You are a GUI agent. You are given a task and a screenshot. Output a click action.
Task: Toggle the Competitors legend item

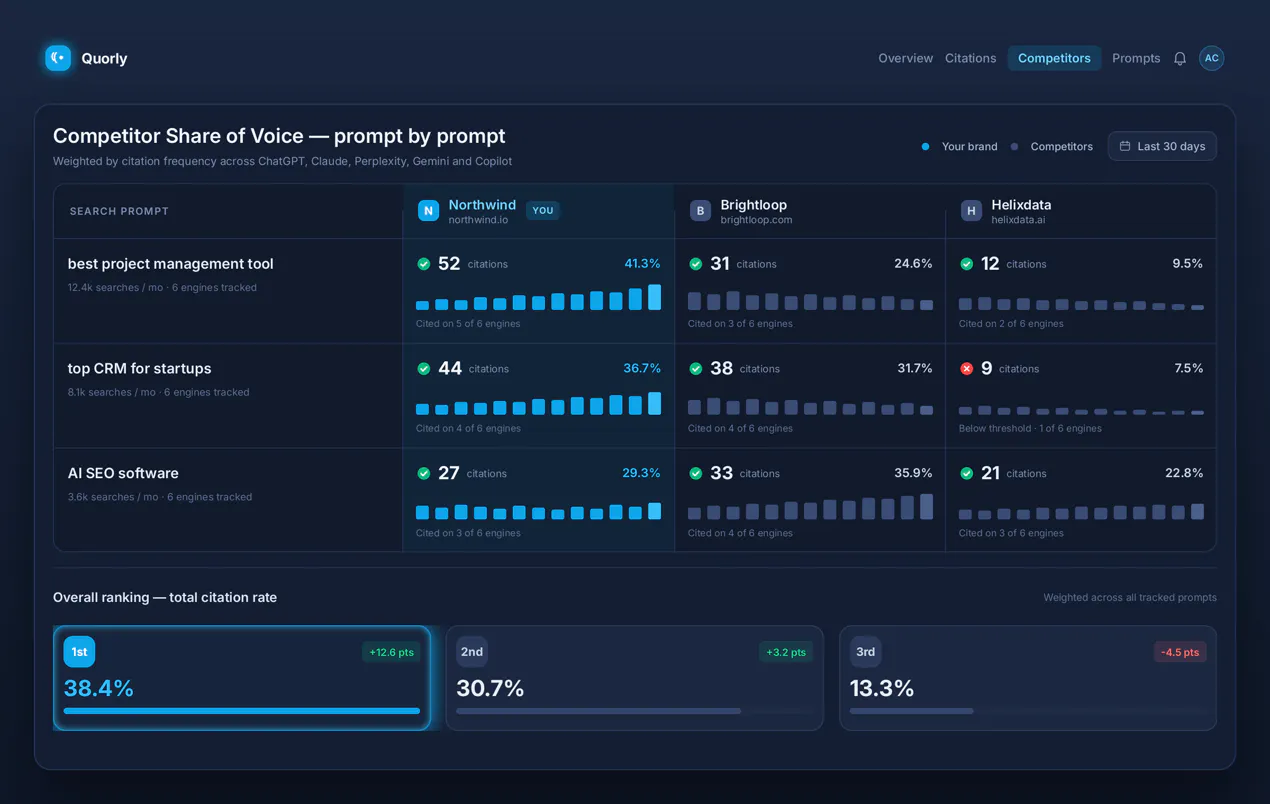pyautogui.click(x=1051, y=147)
